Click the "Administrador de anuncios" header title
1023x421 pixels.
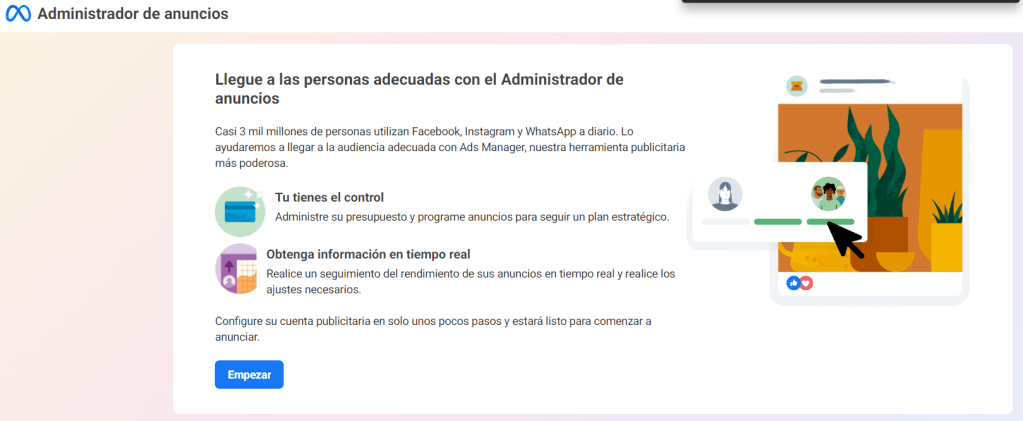[x=132, y=14]
